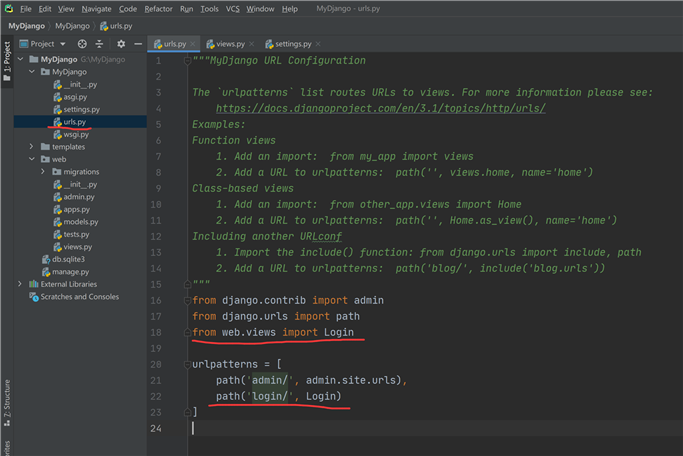Open the Tools menu
Viewport: 683px width, 456px height.
(209, 9)
